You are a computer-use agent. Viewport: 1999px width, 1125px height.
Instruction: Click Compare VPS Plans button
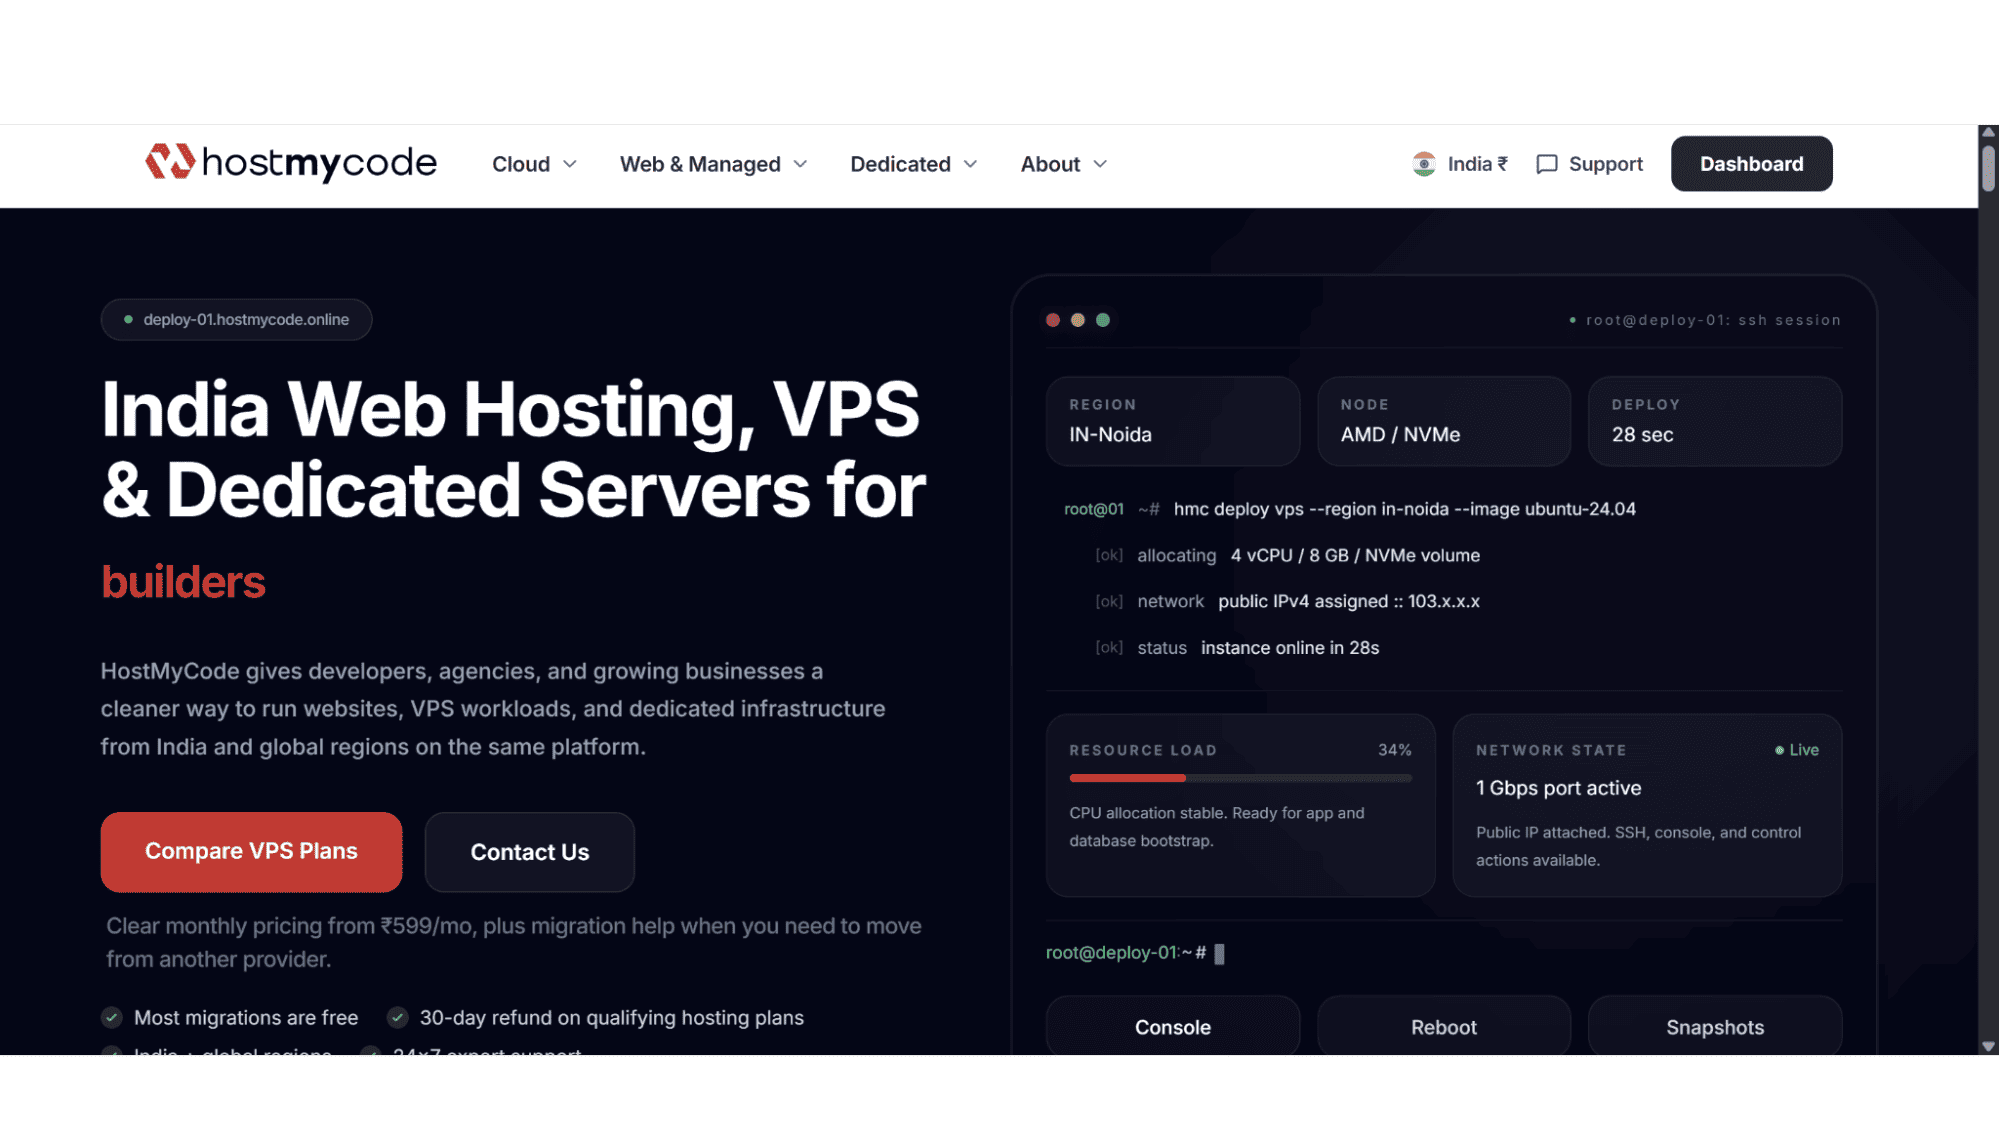[251, 852]
